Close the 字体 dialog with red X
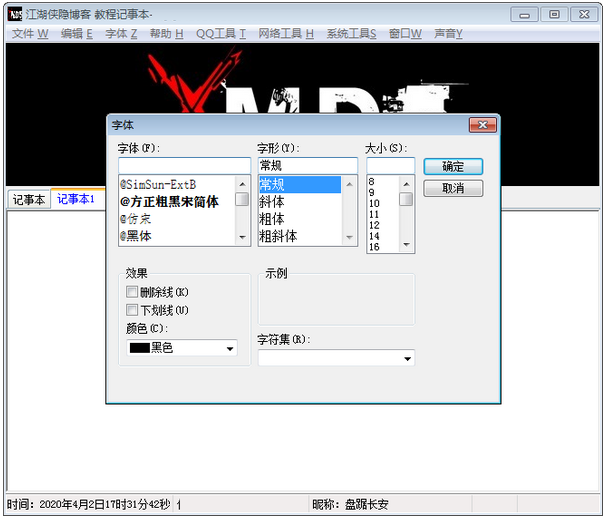The width and height of the screenshot is (604, 518). (482, 125)
